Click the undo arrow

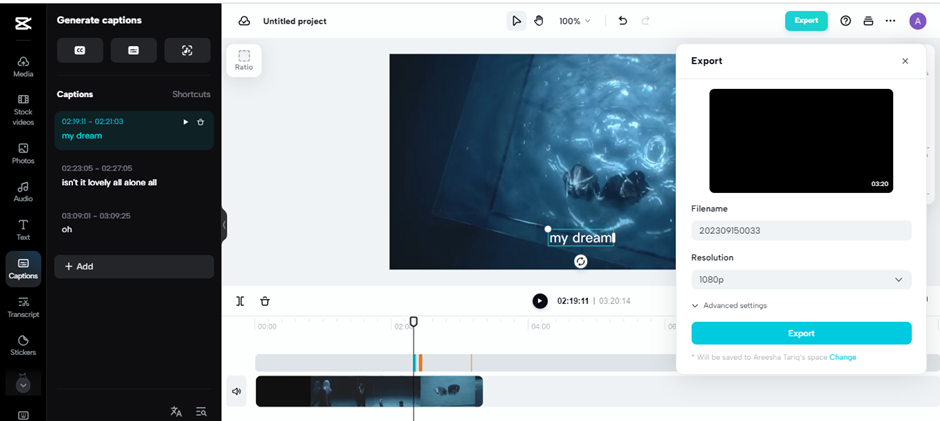(x=623, y=21)
